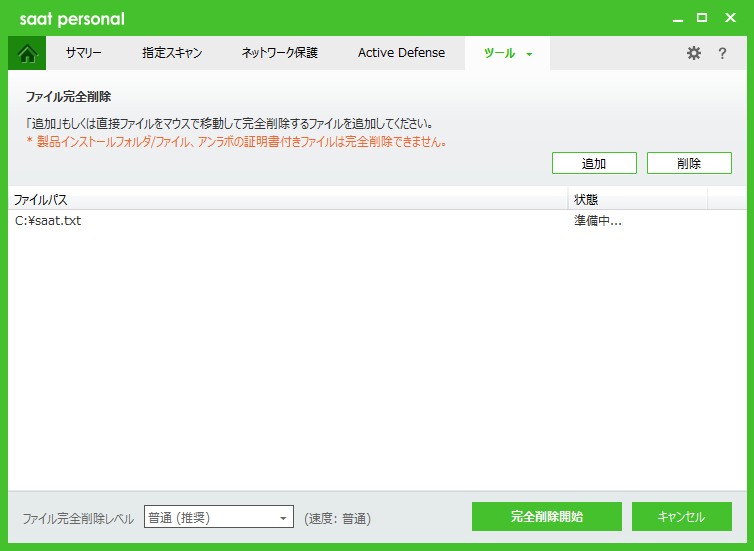Switch to the サマリー tab
This screenshot has width=754, height=551.
[x=84, y=53]
